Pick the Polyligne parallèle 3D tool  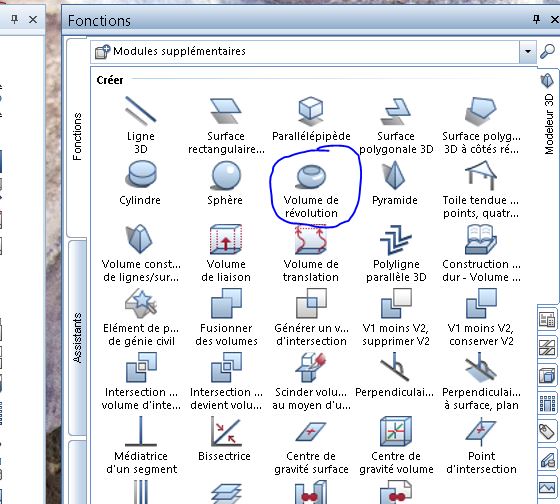coord(396,253)
